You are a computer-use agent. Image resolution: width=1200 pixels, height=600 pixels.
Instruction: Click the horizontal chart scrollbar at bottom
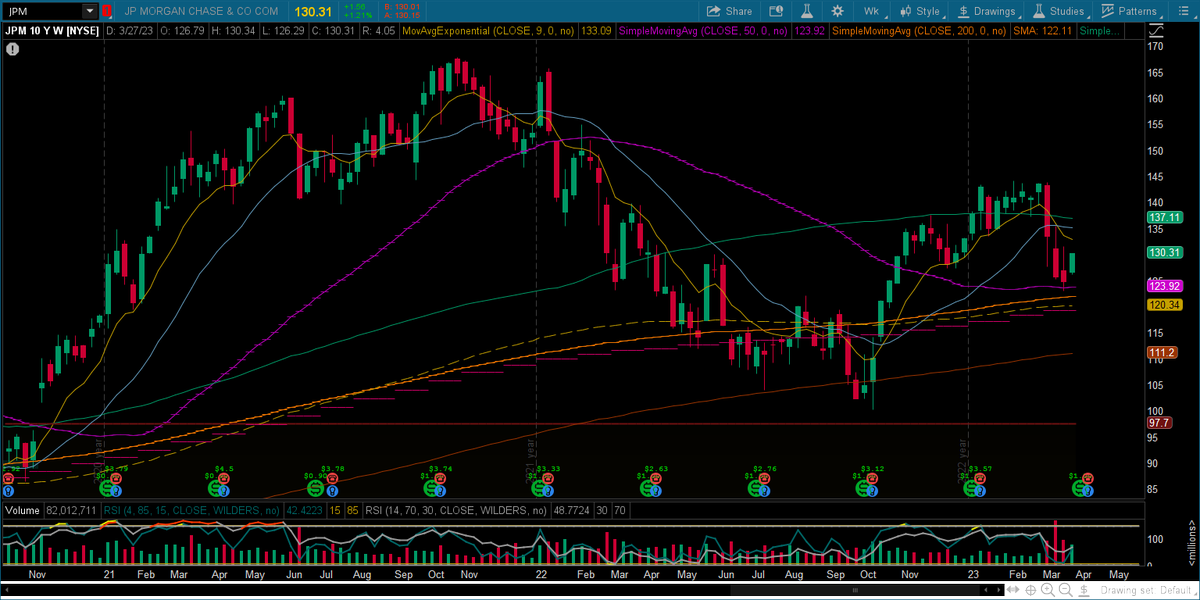pos(505,590)
